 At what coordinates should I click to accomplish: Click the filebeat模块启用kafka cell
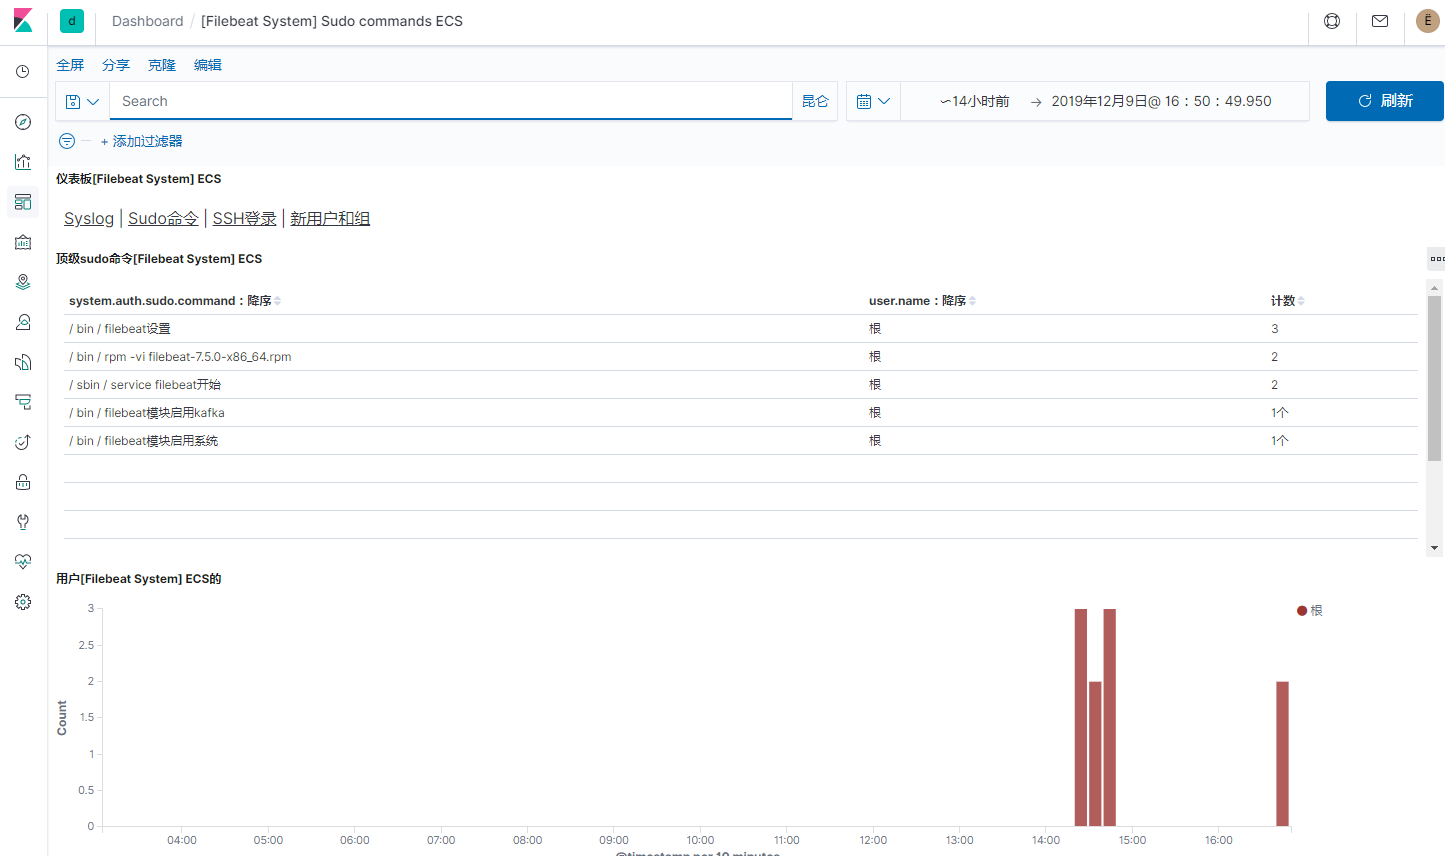pos(147,413)
